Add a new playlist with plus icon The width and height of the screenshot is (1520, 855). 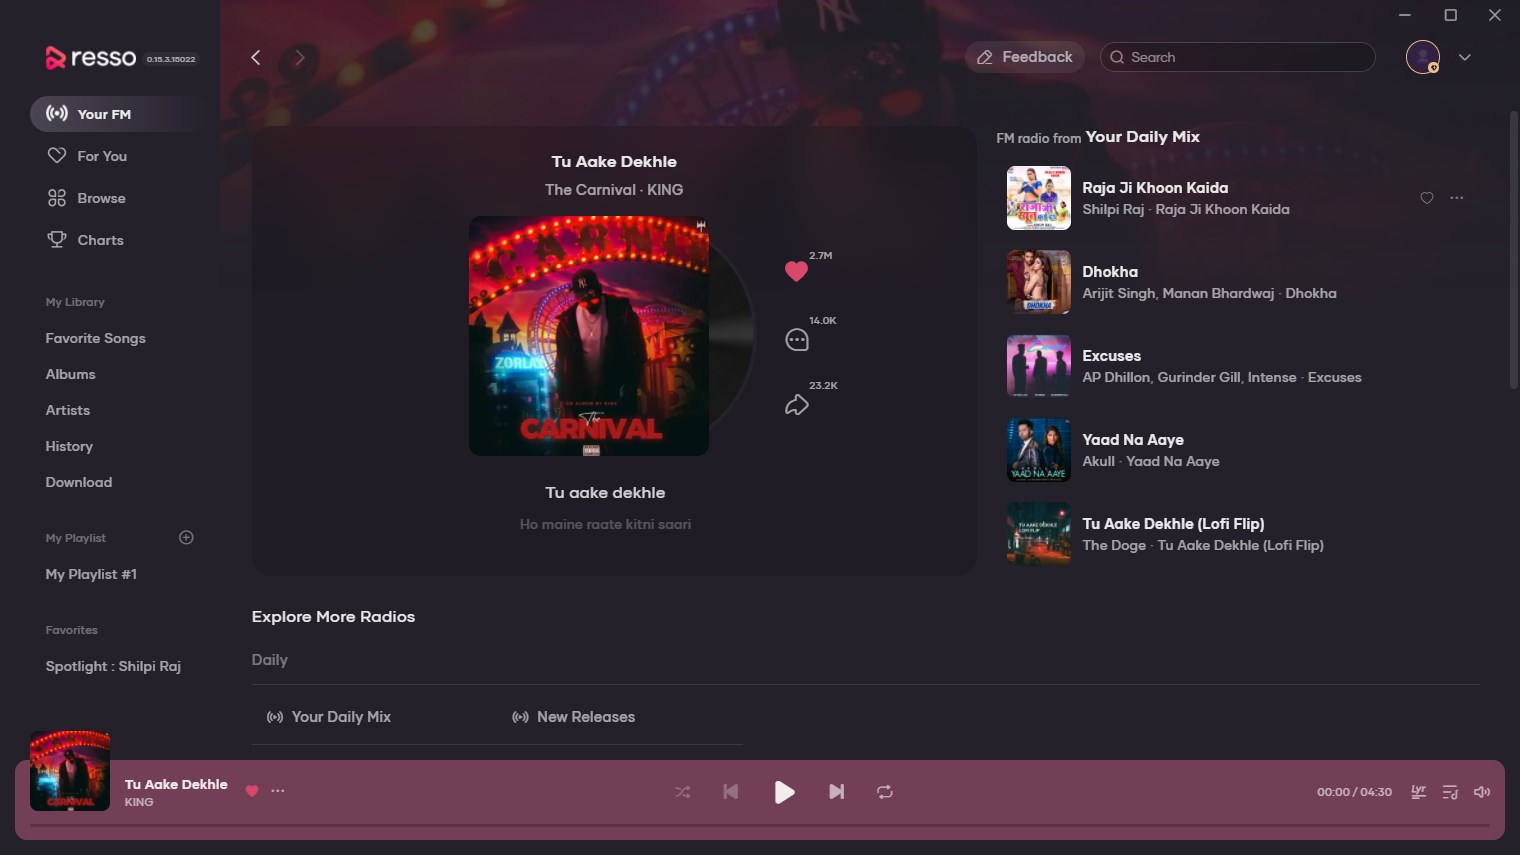click(186, 538)
